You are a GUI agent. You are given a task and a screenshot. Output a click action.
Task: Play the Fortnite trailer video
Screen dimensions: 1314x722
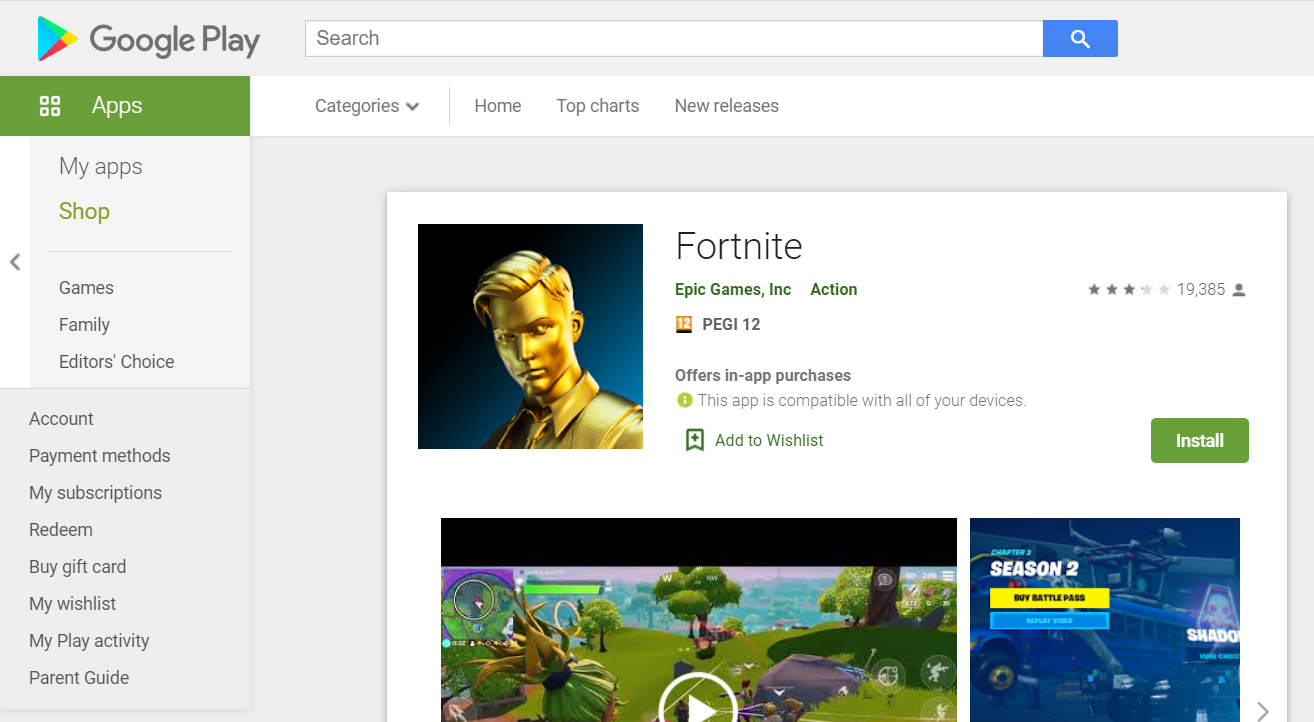click(698, 708)
